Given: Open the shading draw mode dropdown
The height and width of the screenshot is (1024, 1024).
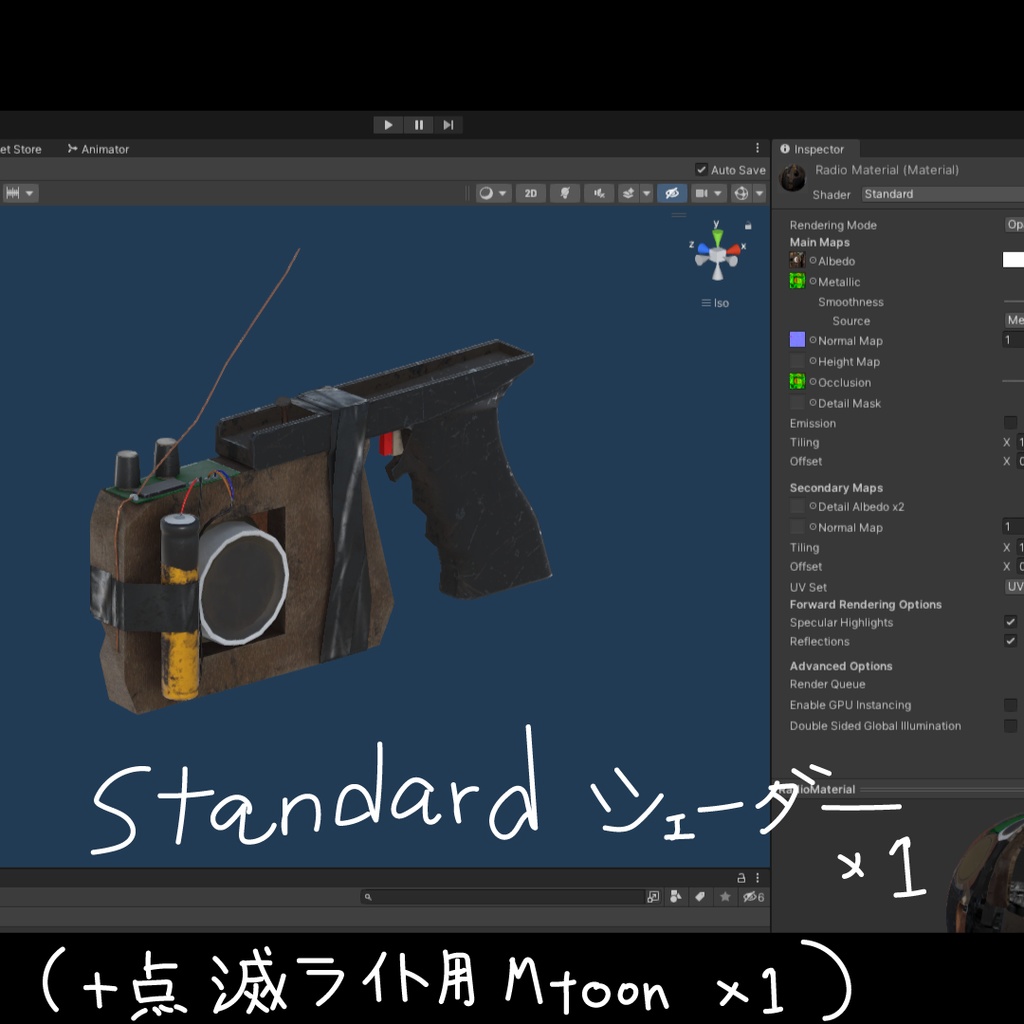Looking at the screenshot, I should pyautogui.click(x=493, y=193).
